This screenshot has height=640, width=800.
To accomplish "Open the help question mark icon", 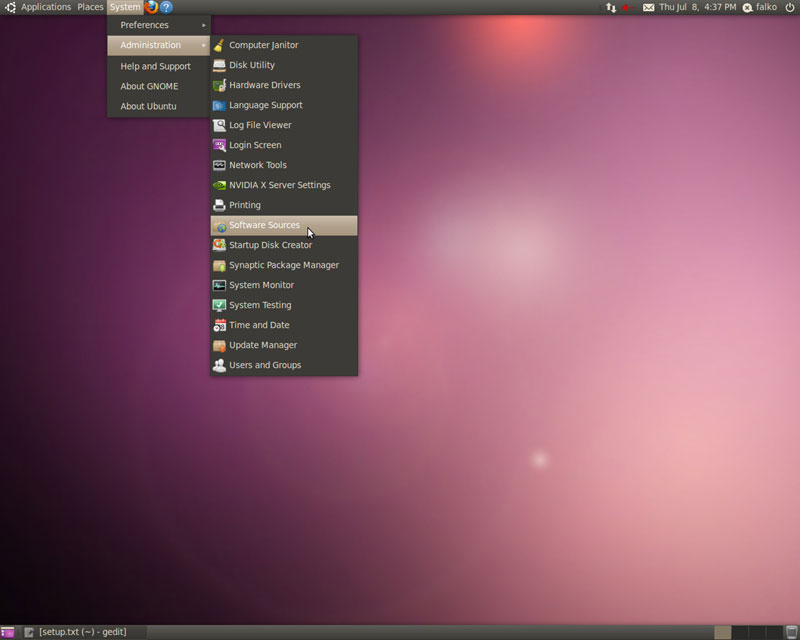I will point(166,7).
